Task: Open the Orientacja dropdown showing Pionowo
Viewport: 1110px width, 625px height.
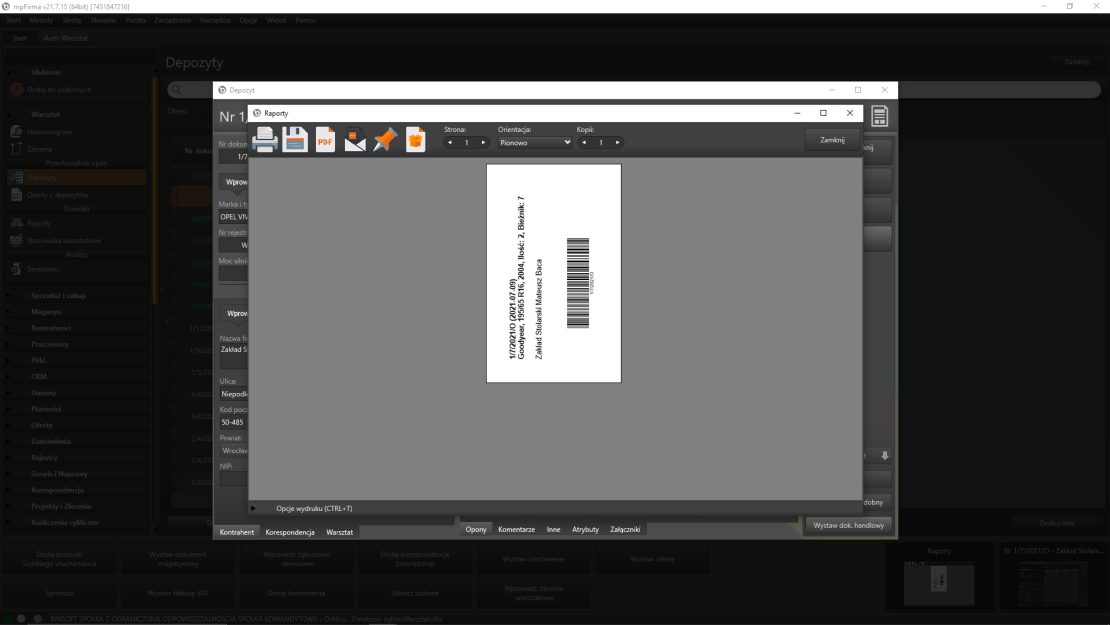Action: point(534,142)
